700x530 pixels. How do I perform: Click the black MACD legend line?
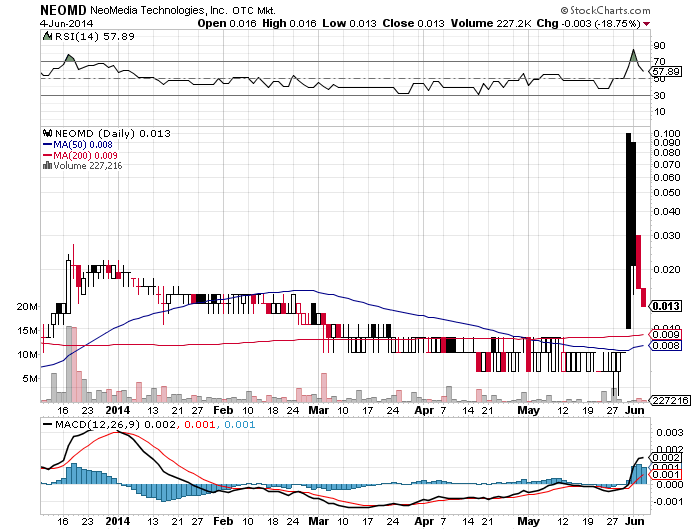pyautogui.click(x=47, y=424)
